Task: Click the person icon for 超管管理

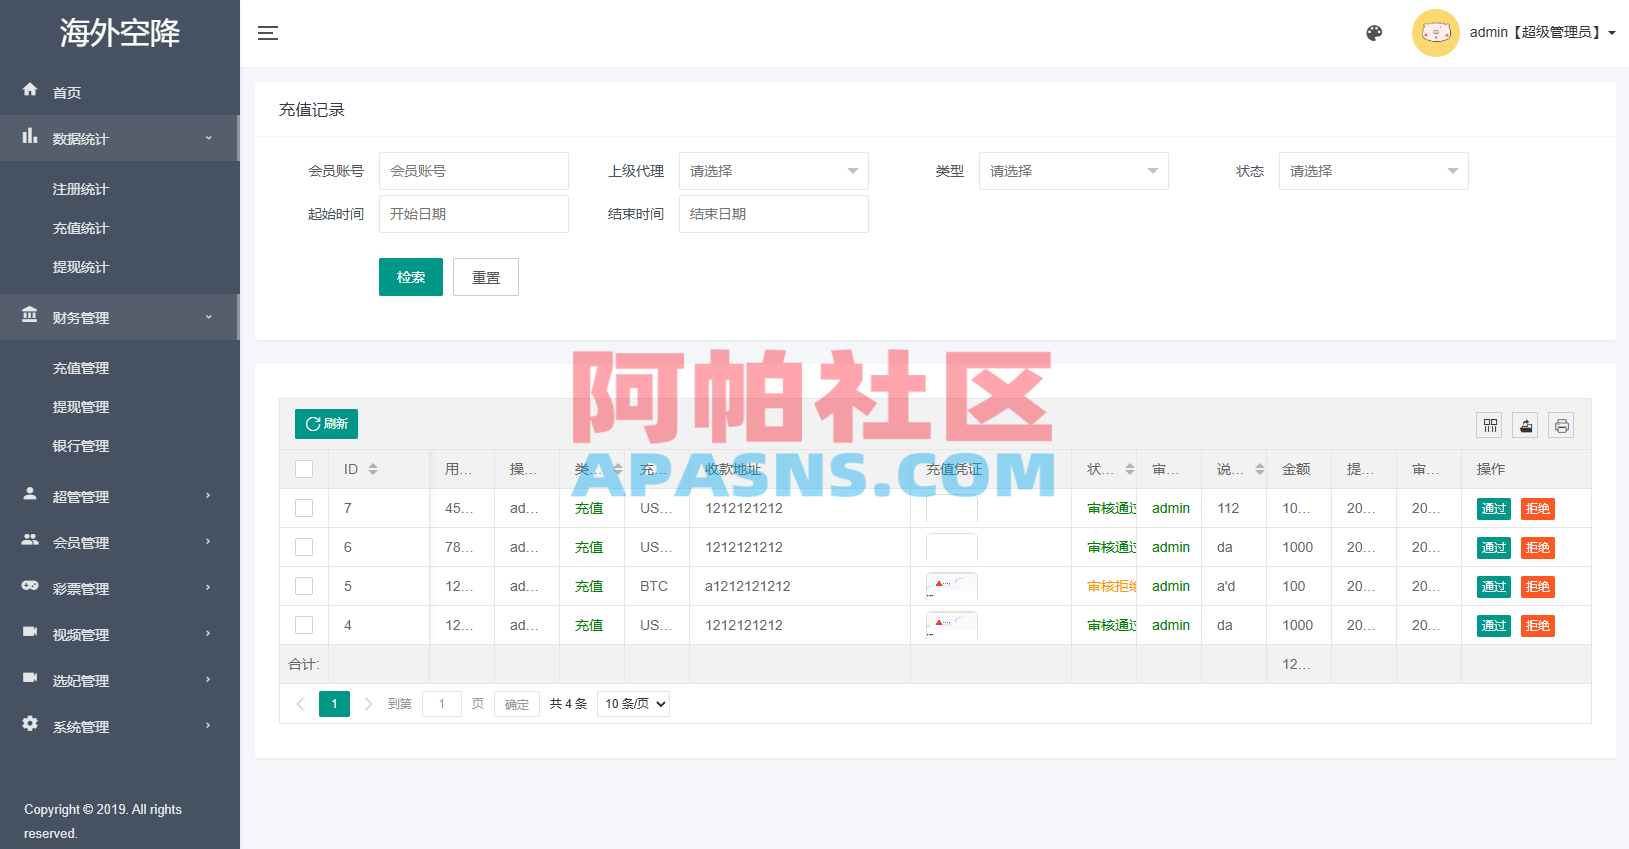Action: pyautogui.click(x=30, y=494)
